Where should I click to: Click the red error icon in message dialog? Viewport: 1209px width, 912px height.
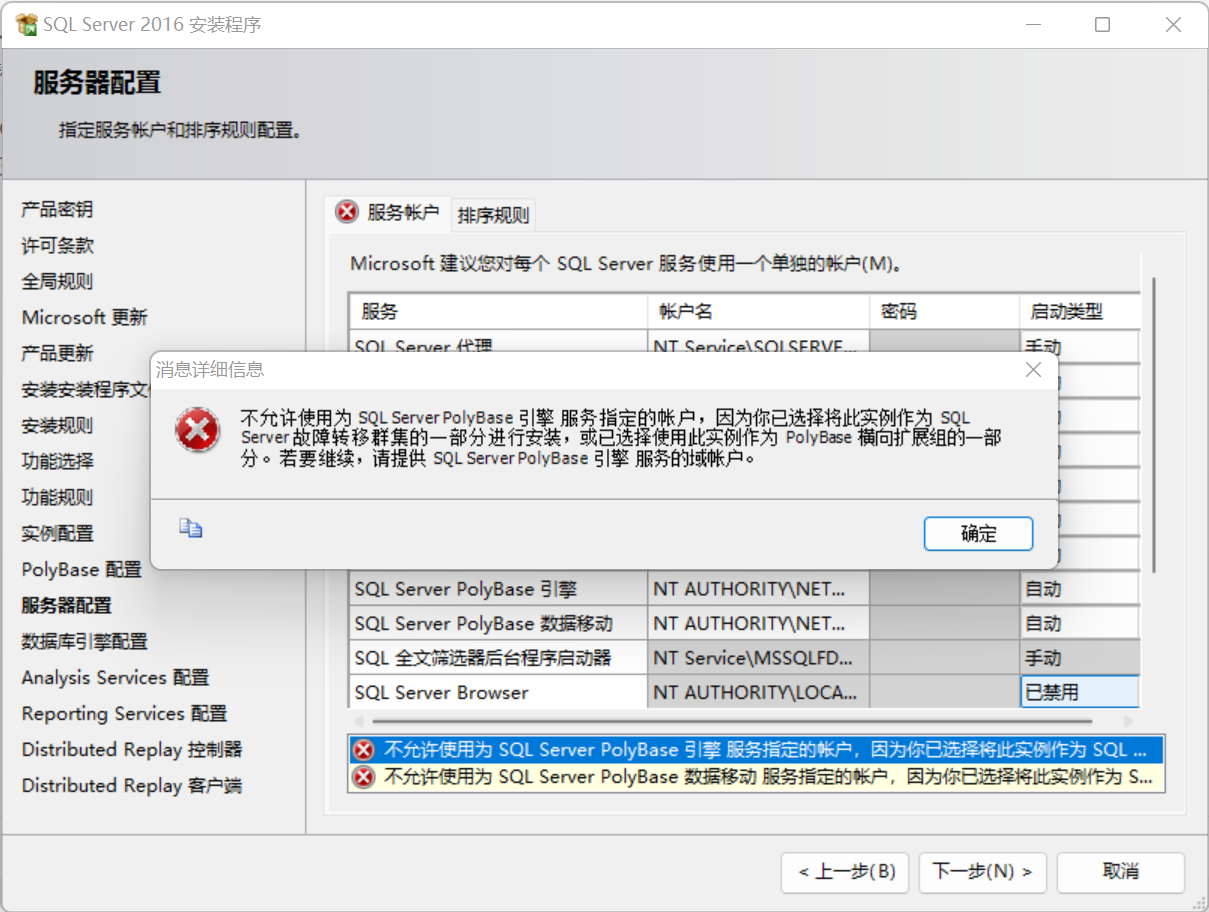point(197,430)
